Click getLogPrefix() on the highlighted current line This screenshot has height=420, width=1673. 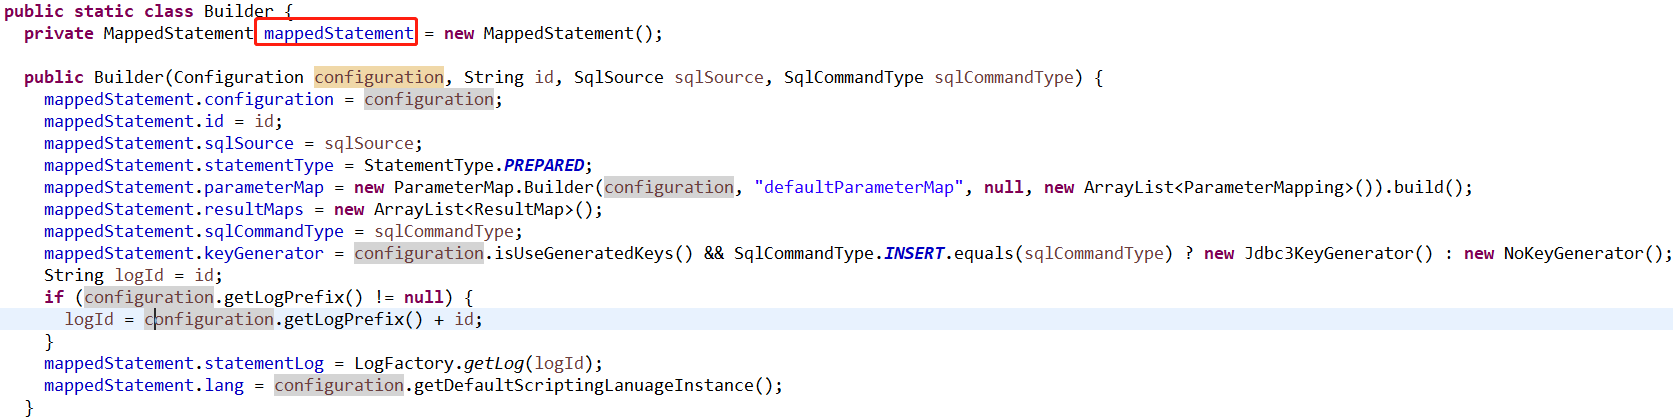click(x=354, y=319)
